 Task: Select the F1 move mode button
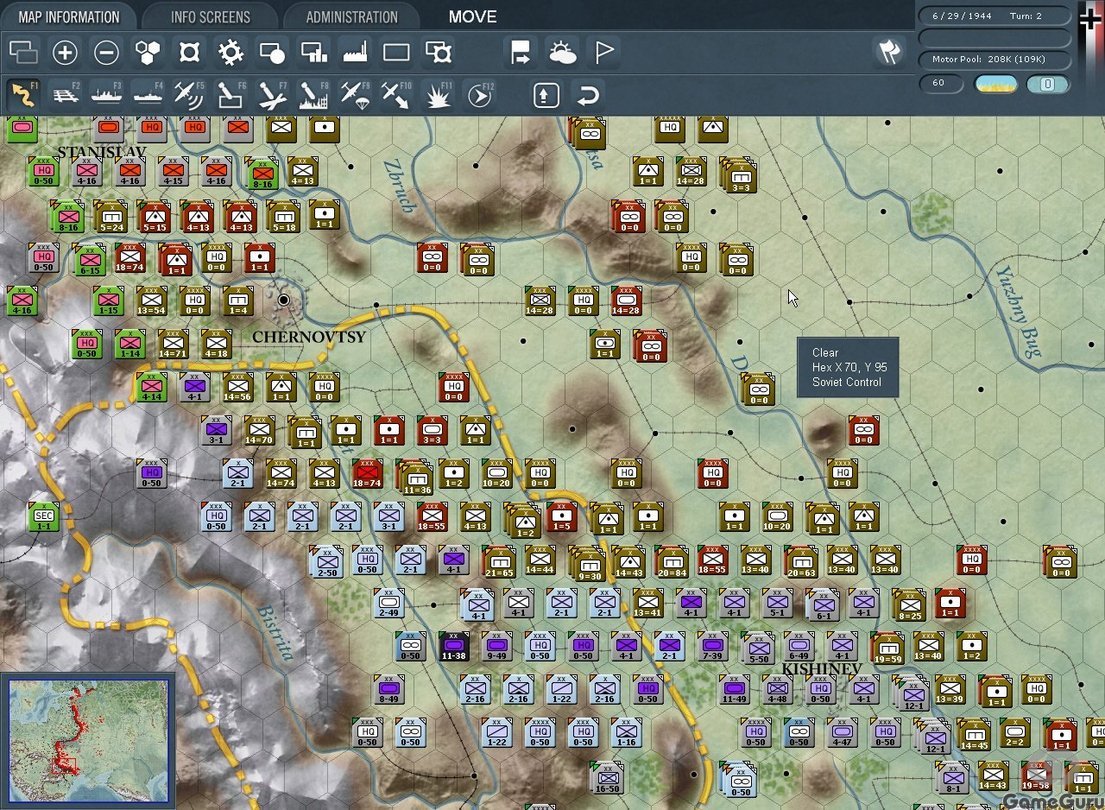click(x=23, y=94)
